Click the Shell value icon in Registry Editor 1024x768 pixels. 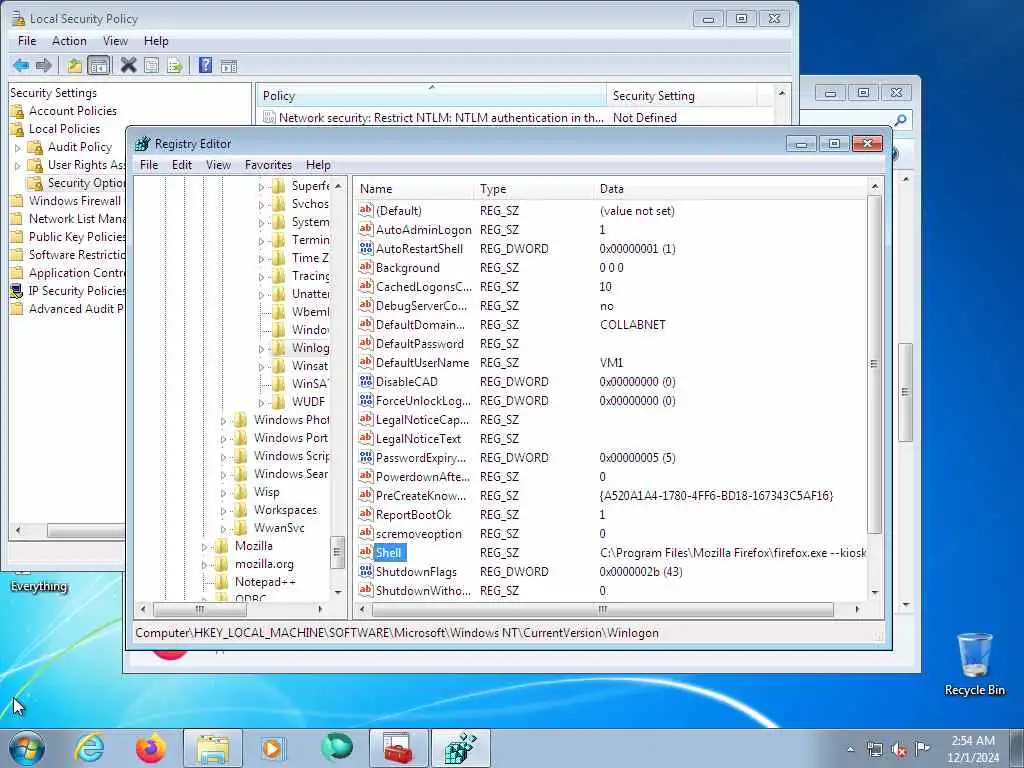pos(366,552)
